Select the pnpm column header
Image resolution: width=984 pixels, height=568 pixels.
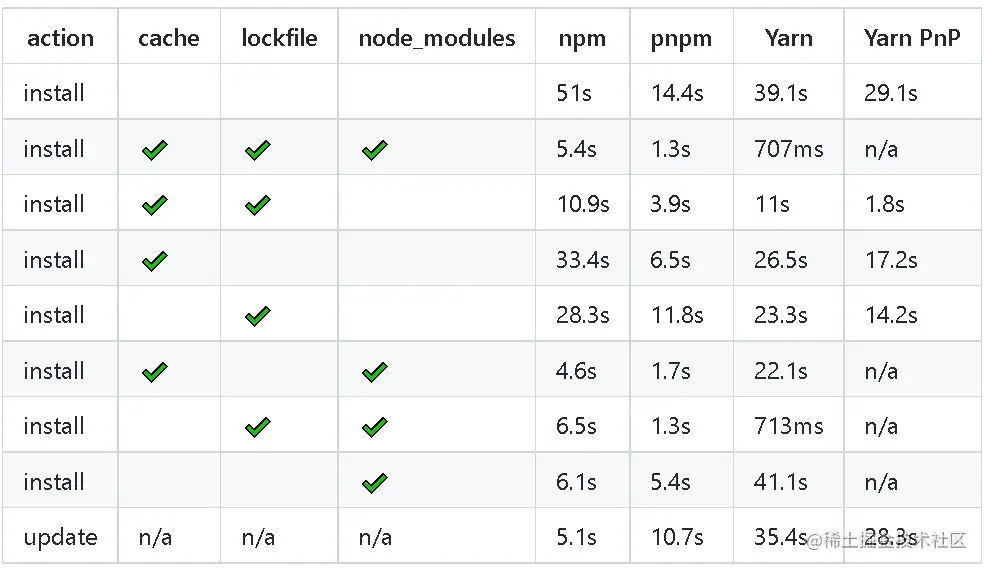coord(681,38)
